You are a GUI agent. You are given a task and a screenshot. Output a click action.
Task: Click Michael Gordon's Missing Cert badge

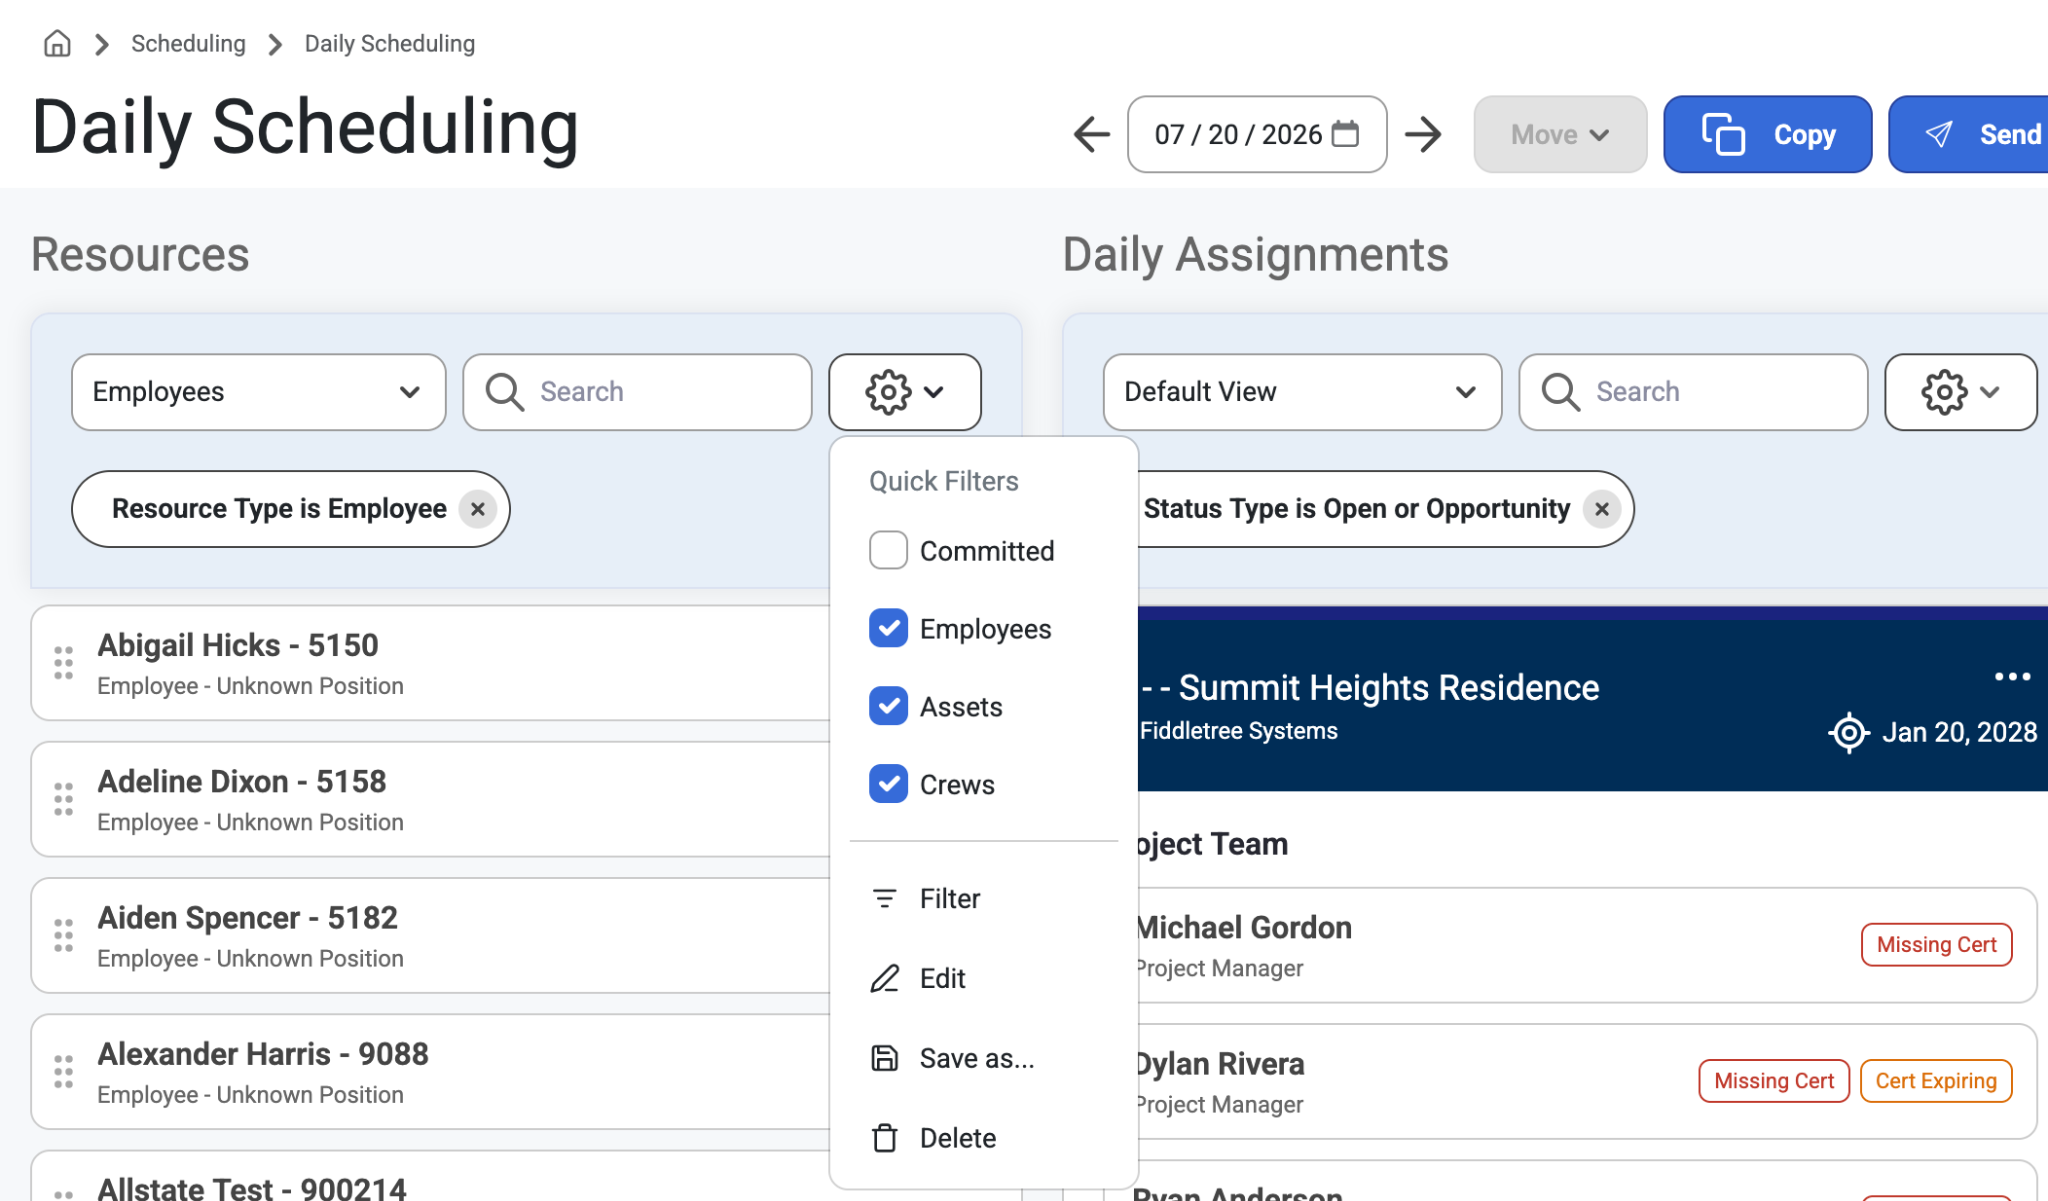click(1936, 945)
